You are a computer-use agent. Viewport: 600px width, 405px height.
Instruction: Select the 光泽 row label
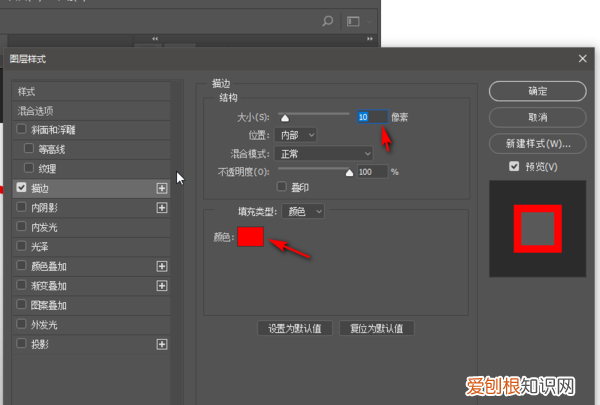[40, 247]
